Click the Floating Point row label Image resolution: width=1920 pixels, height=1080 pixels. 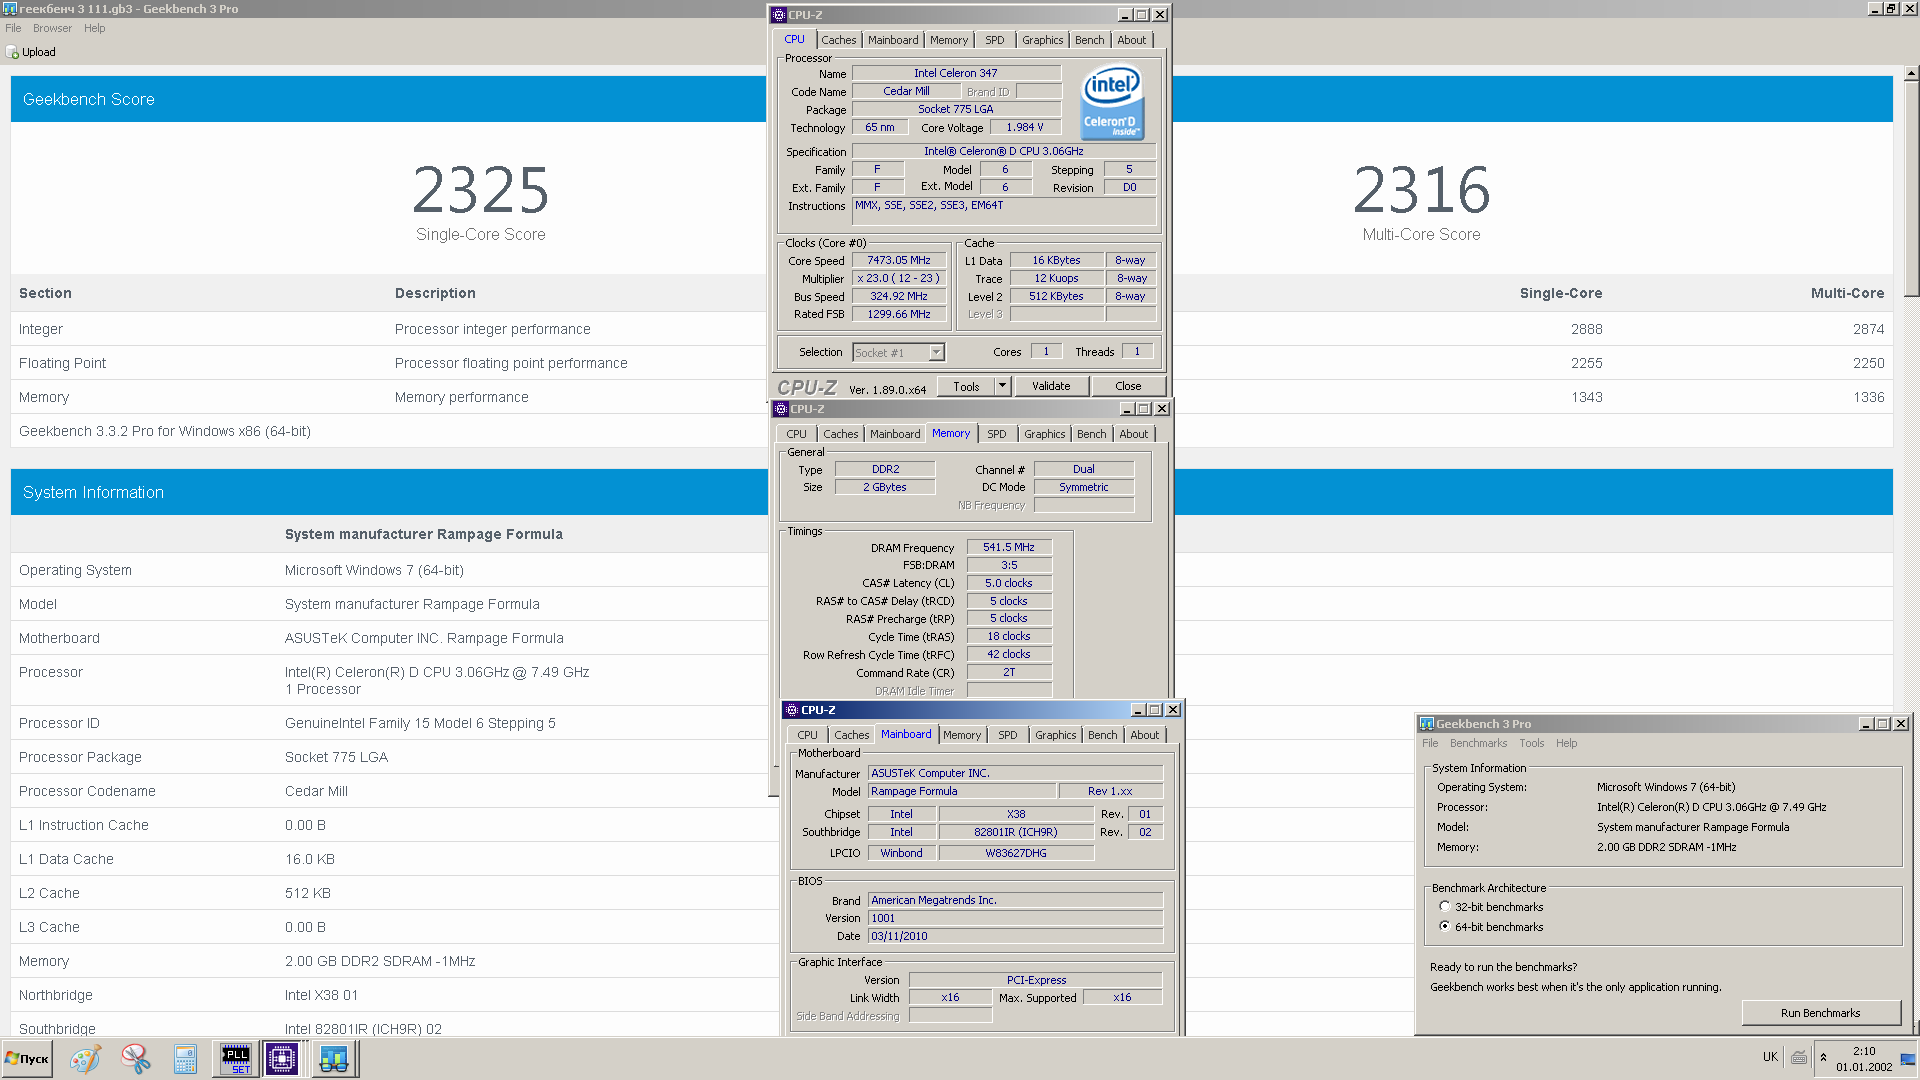[62, 363]
